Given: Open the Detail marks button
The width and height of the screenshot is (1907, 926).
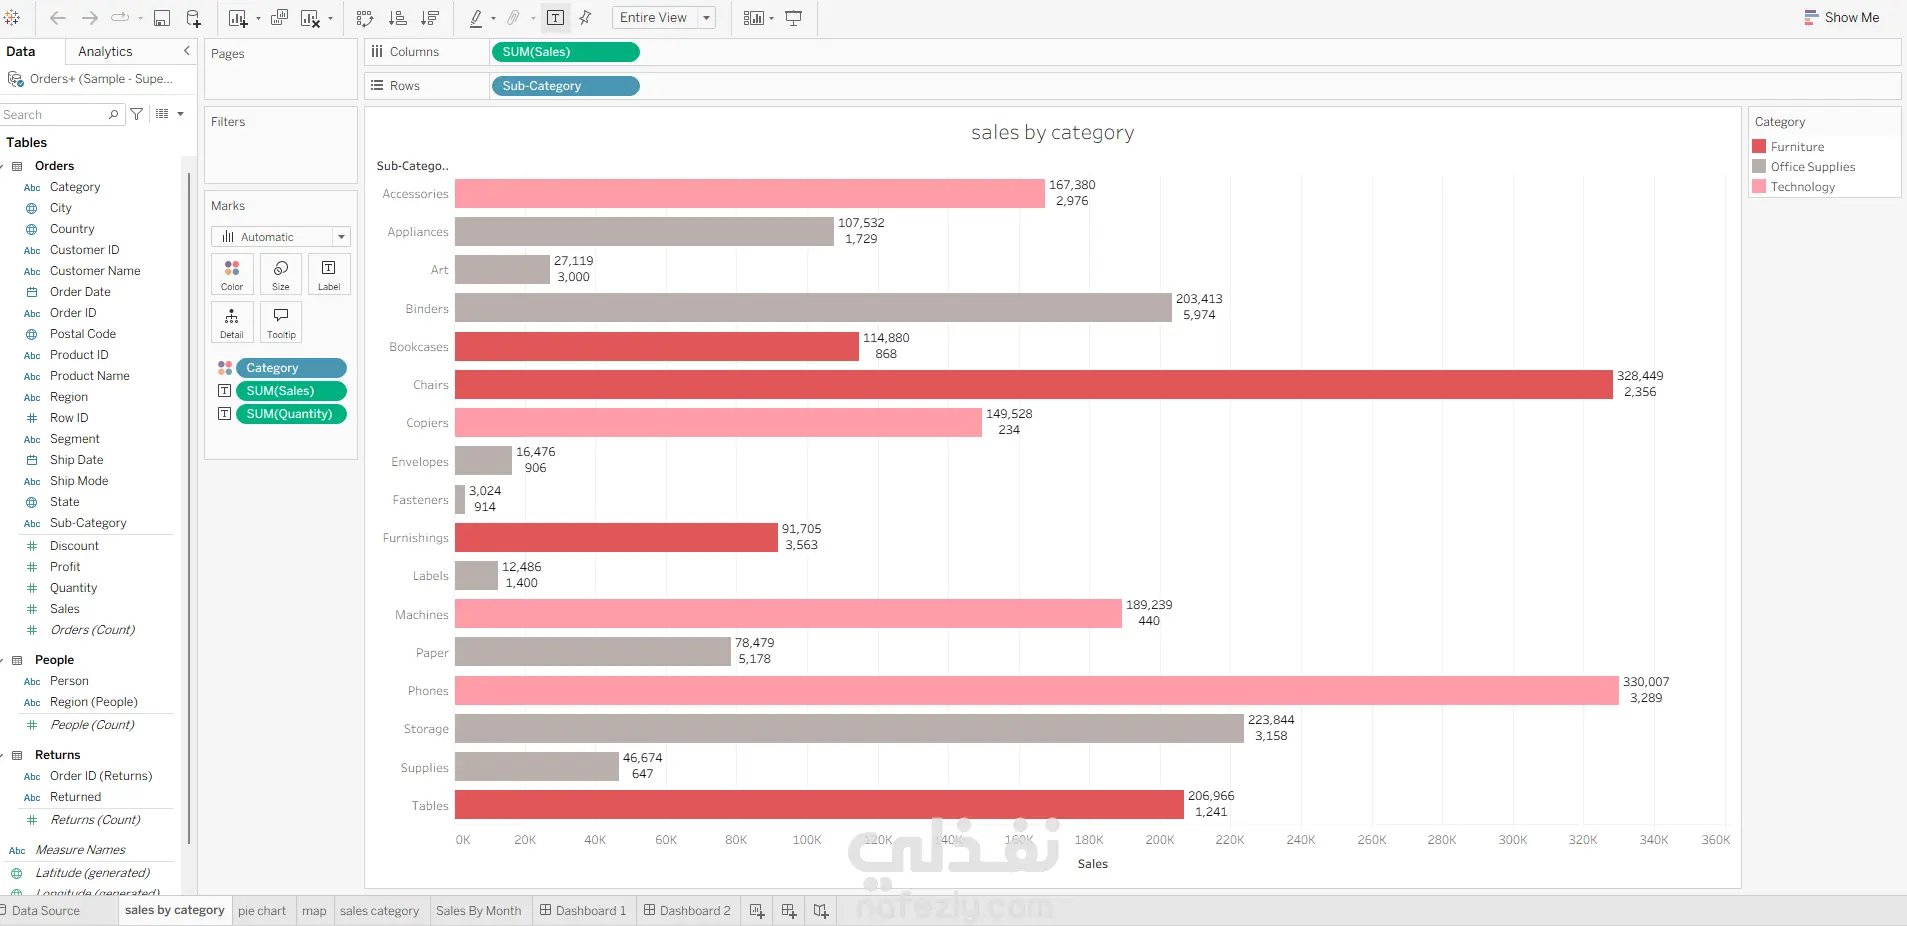Looking at the screenshot, I should tap(232, 323).
